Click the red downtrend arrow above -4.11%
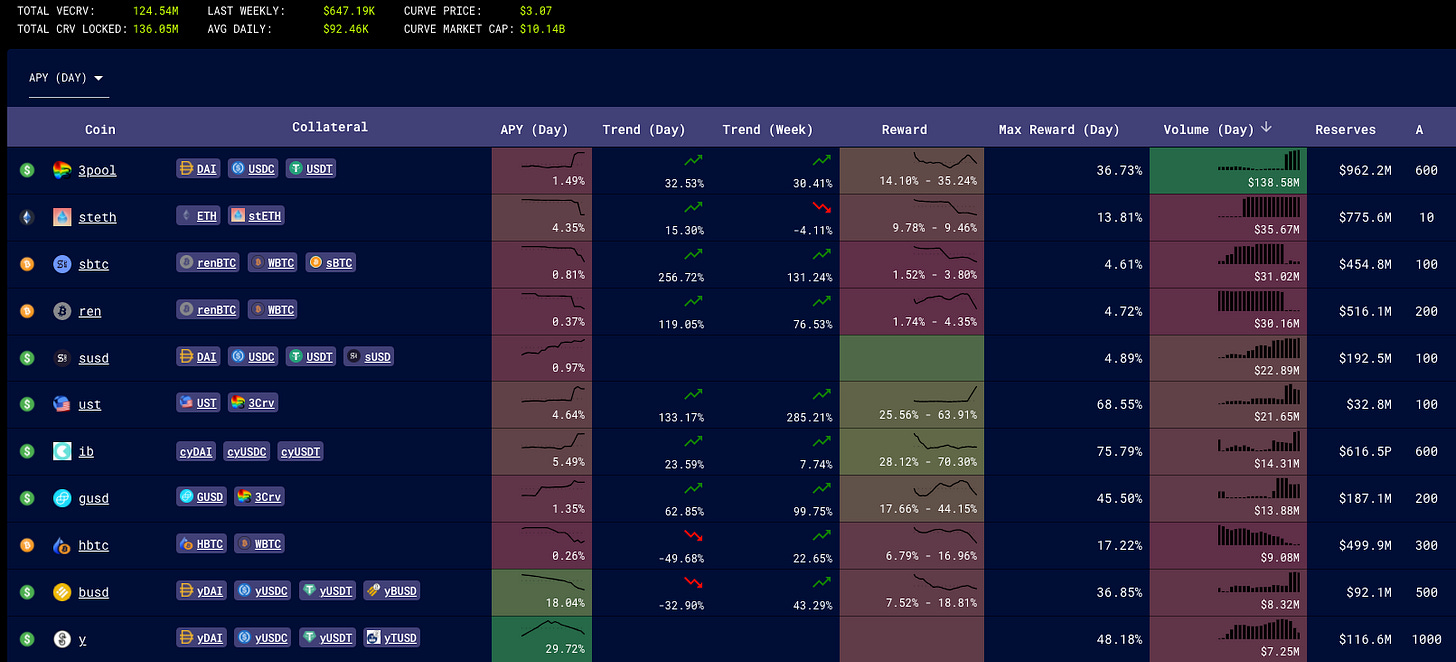The width and height of the screenshot is (1456, 662). point(822,208)
